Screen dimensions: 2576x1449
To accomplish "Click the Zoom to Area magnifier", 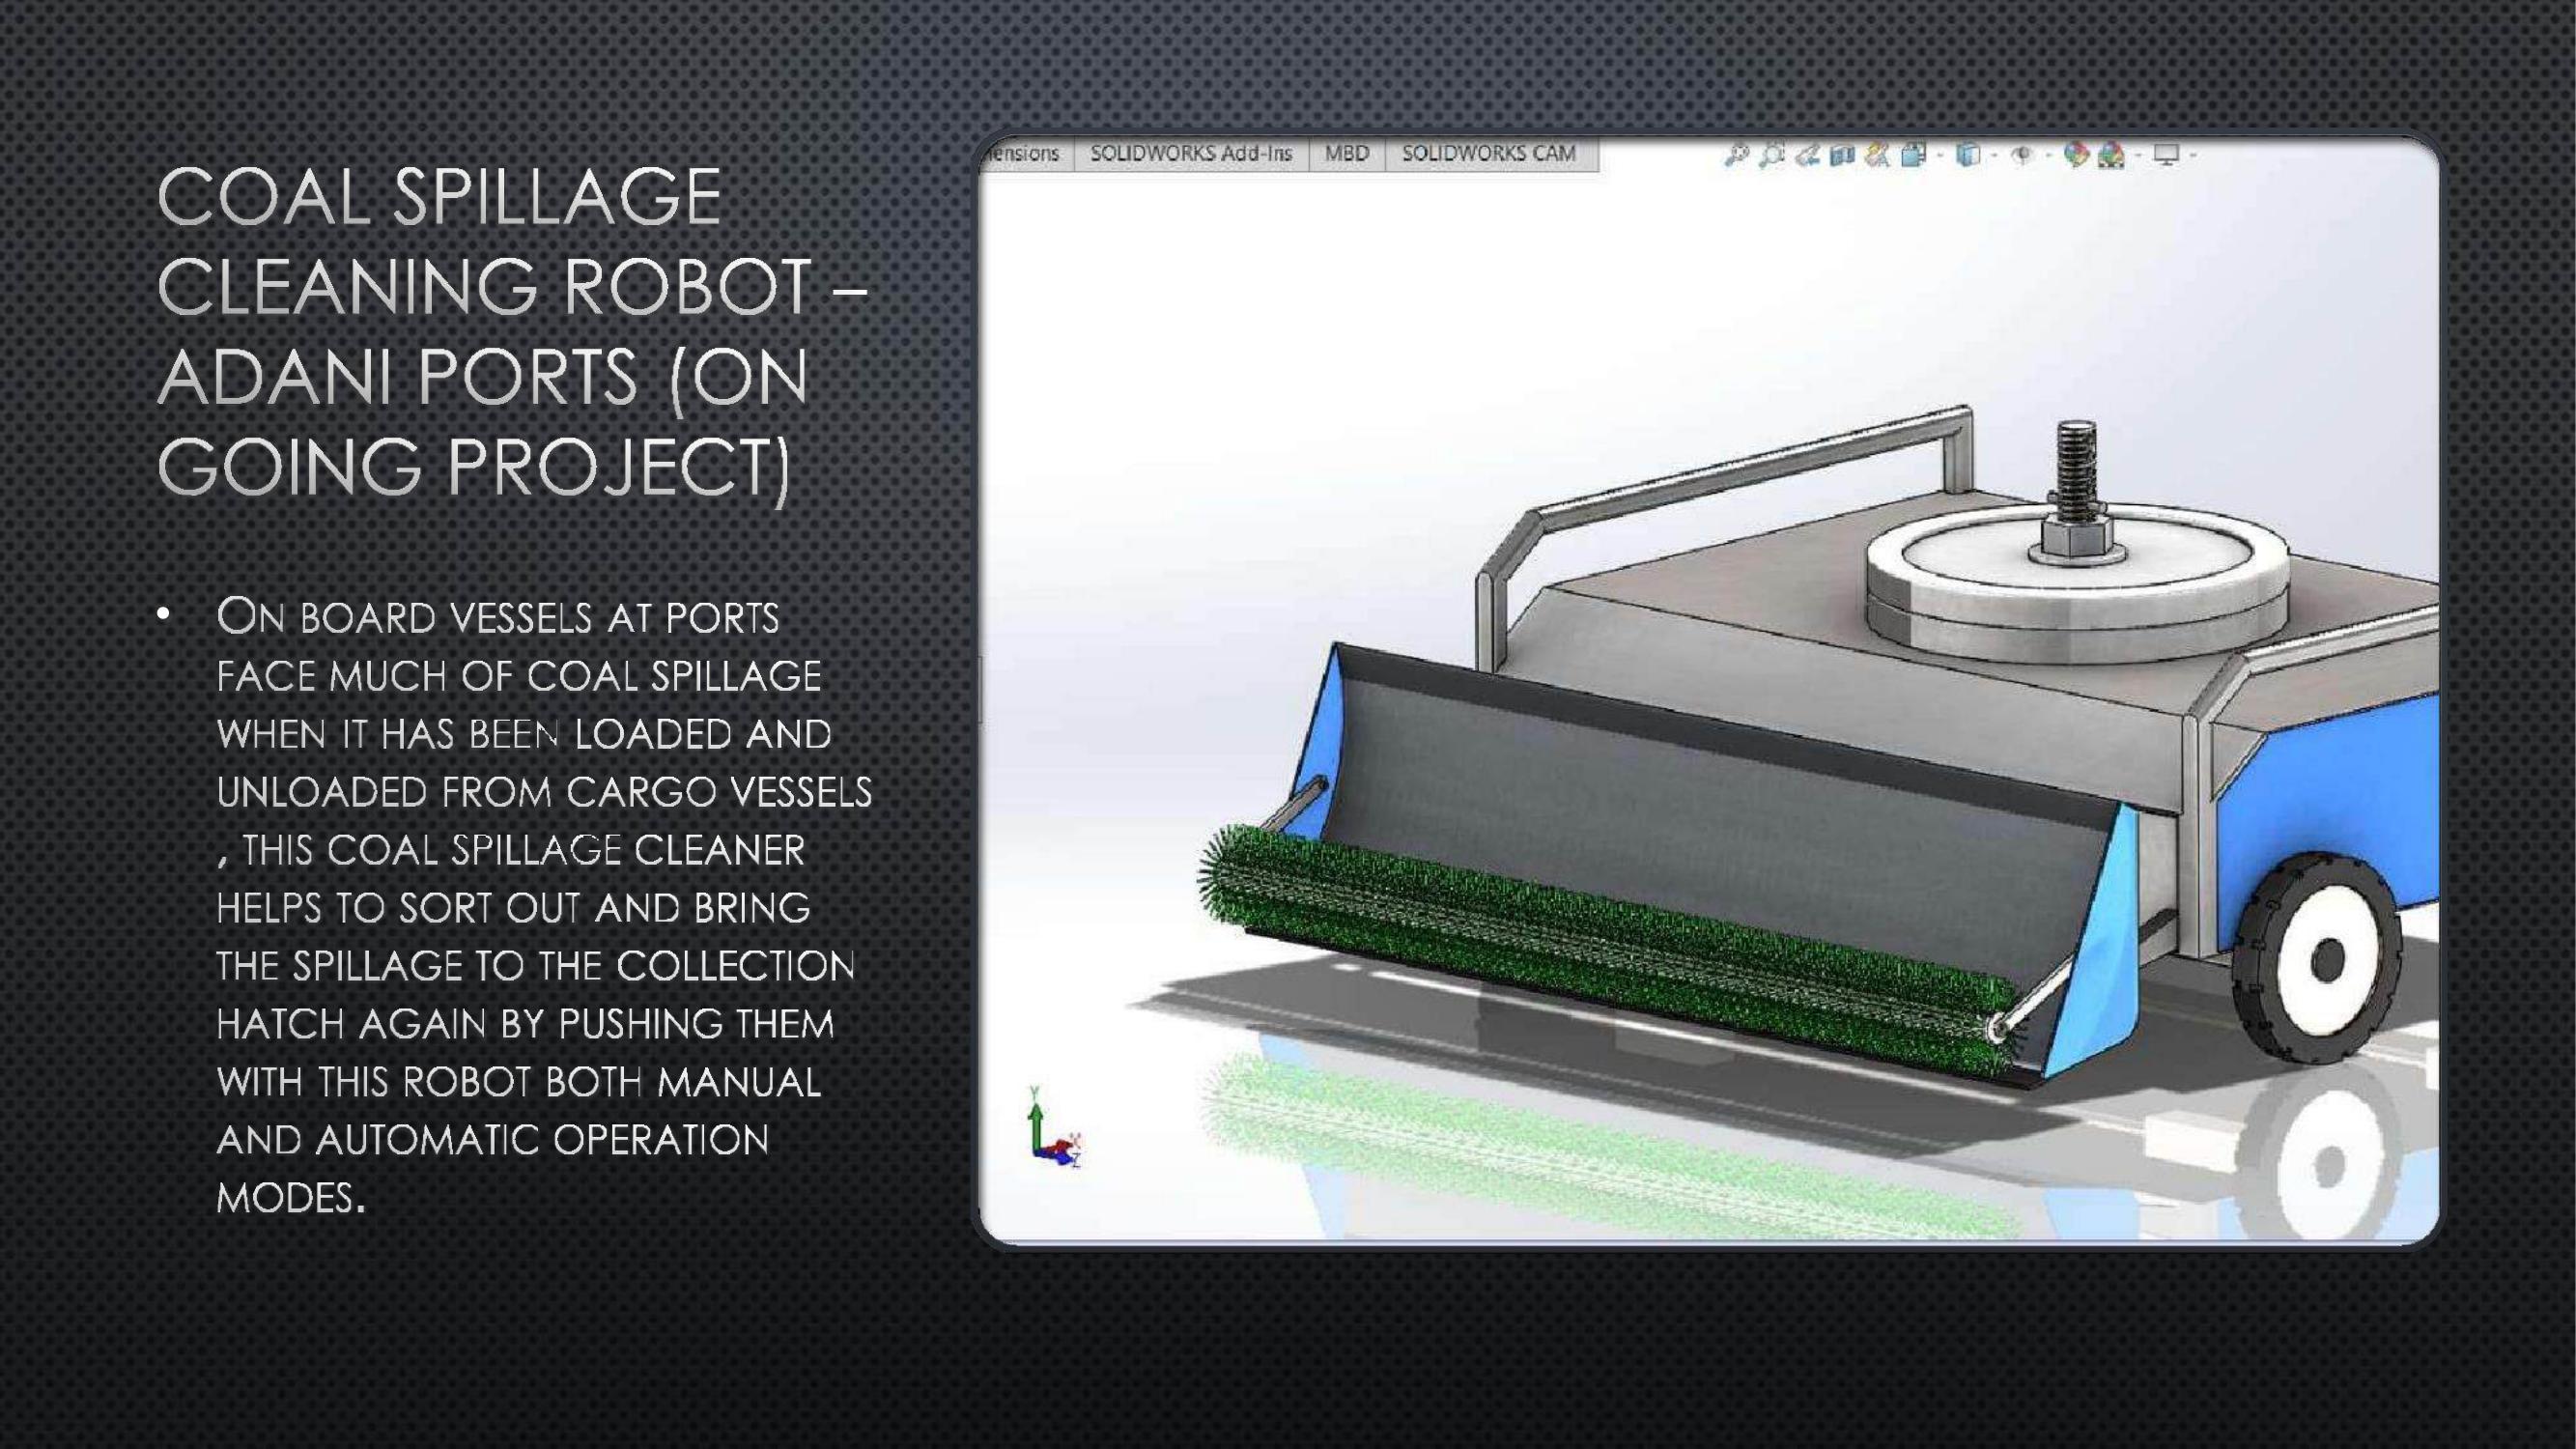I will 1771,155.
